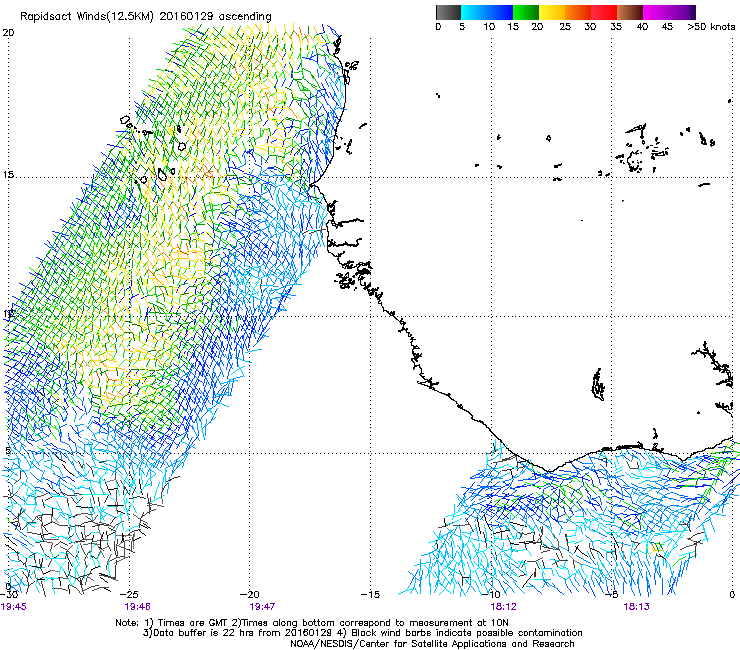Click the title 'Rapidscat Winds(12.5KM) 20160129 ascending'
The height and width of the screenshot is (650, 740).
[146, 17]
